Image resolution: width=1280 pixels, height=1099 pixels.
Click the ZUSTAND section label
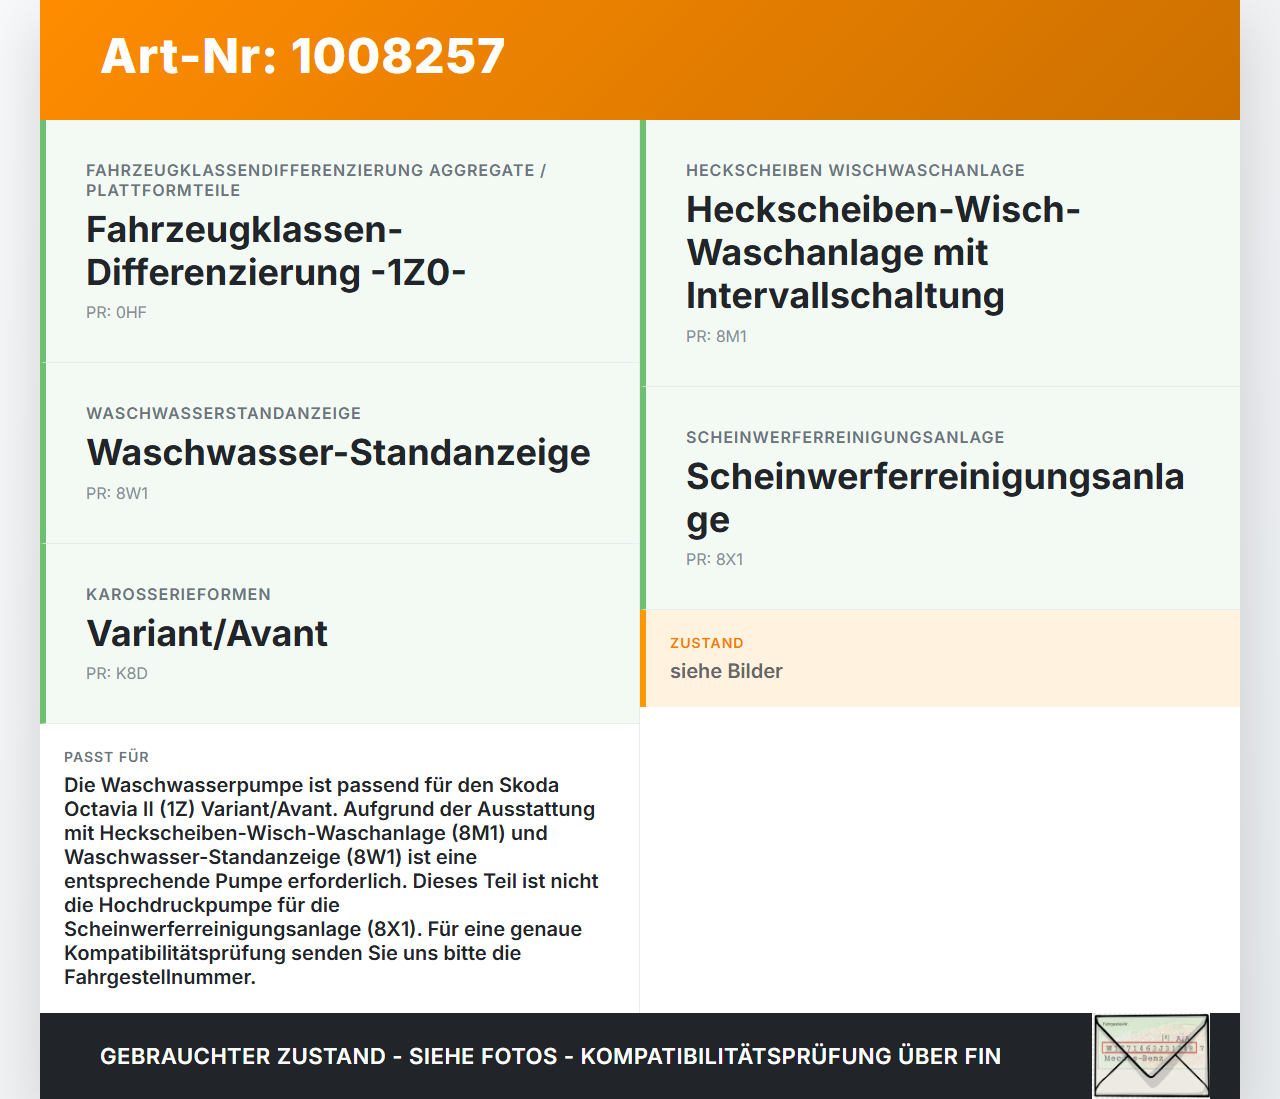(707, 643)
